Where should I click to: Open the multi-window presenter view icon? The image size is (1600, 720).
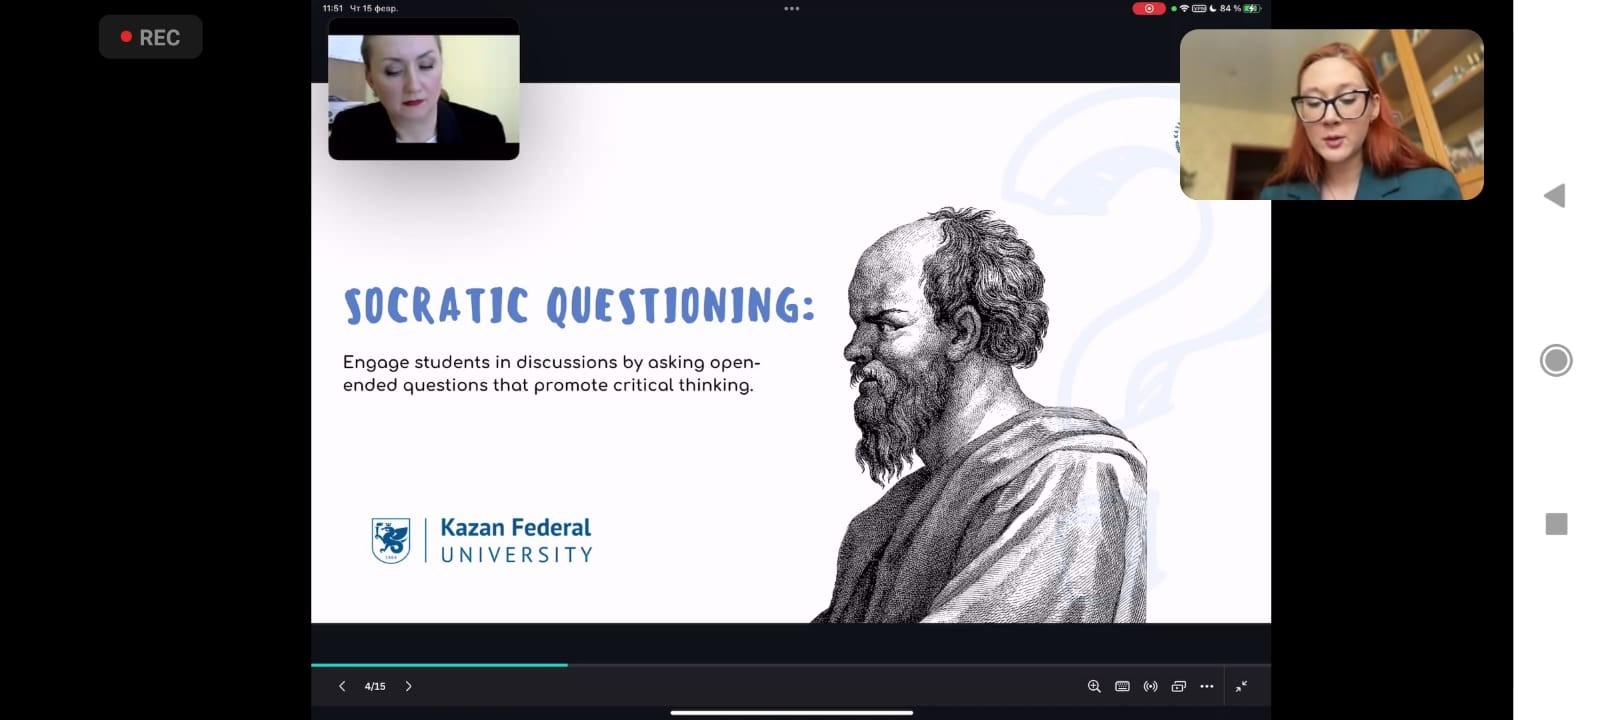pyautogui.click(x=1178, y=686)
